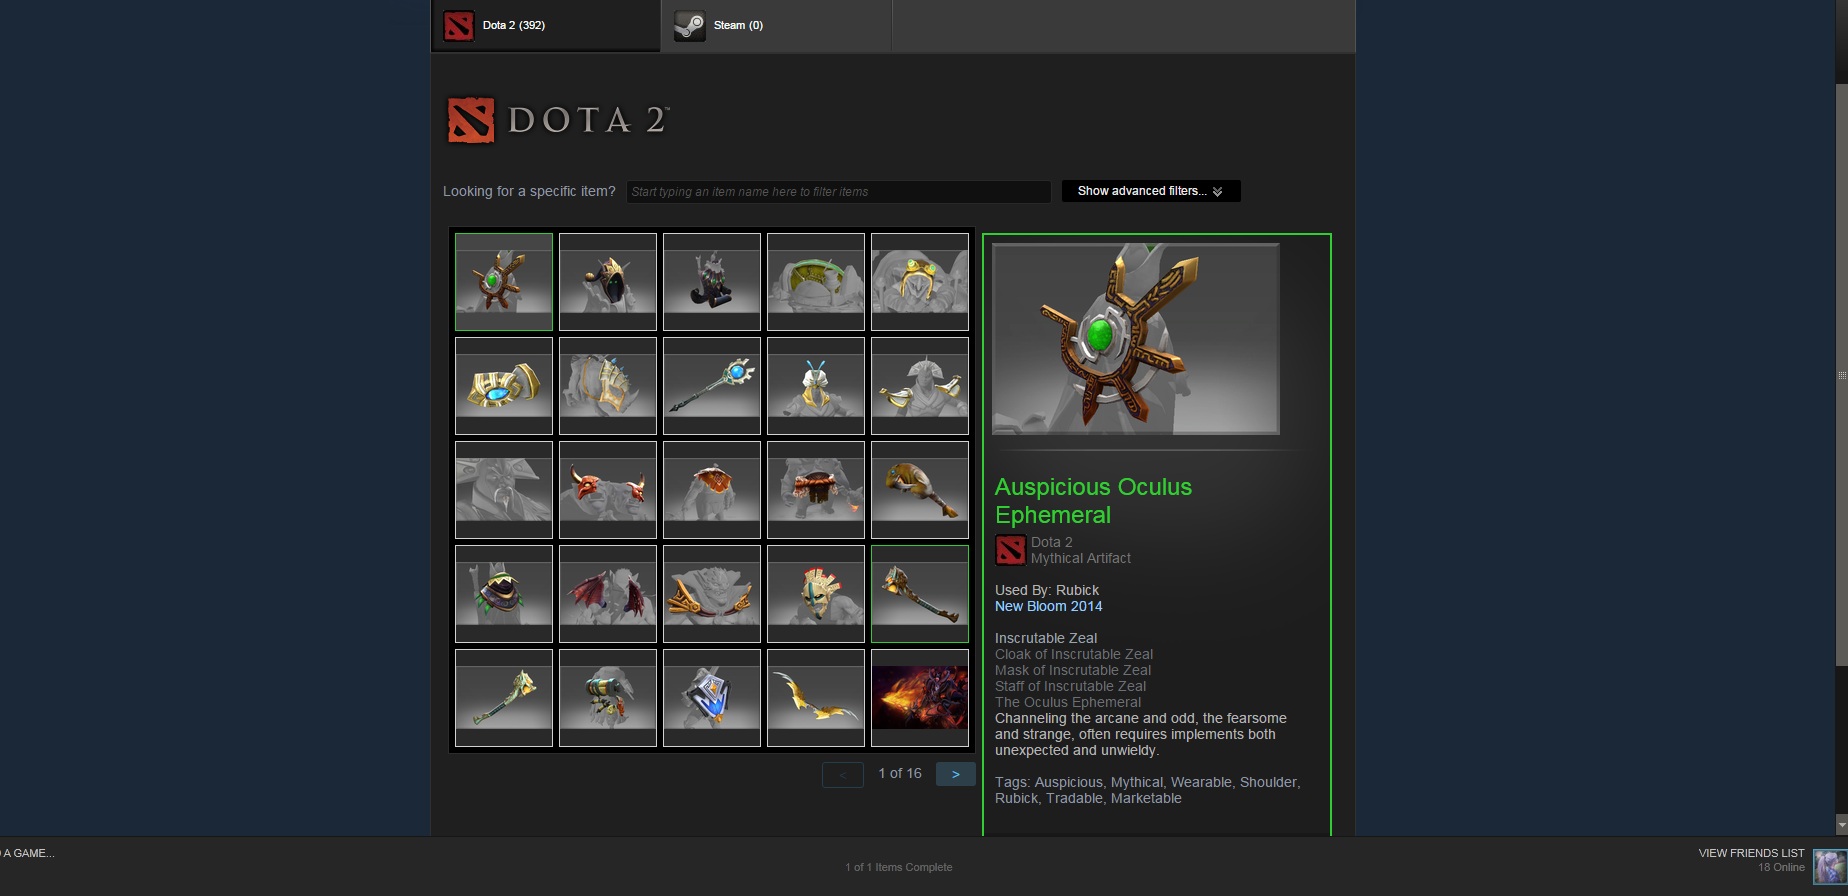The image size is (1848, 896).
Task: Select the green-bordered brown staff item
Action: tap(920, 594)
